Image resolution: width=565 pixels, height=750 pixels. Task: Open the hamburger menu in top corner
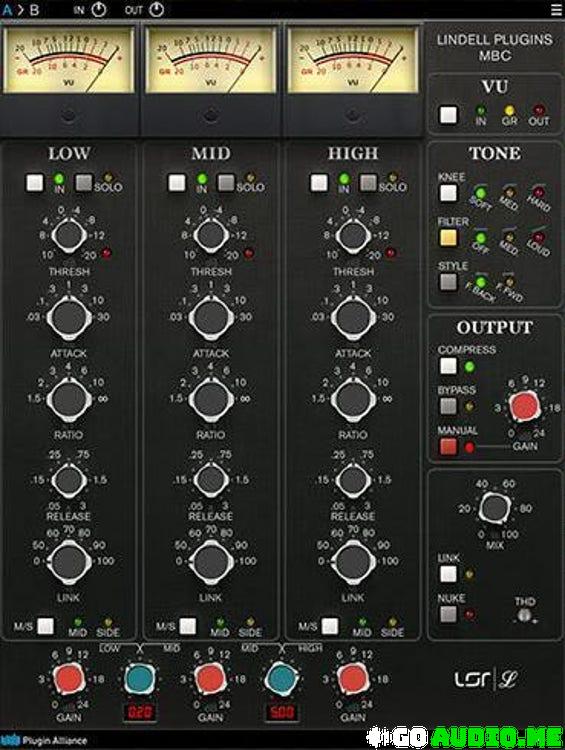coord(556,10)
